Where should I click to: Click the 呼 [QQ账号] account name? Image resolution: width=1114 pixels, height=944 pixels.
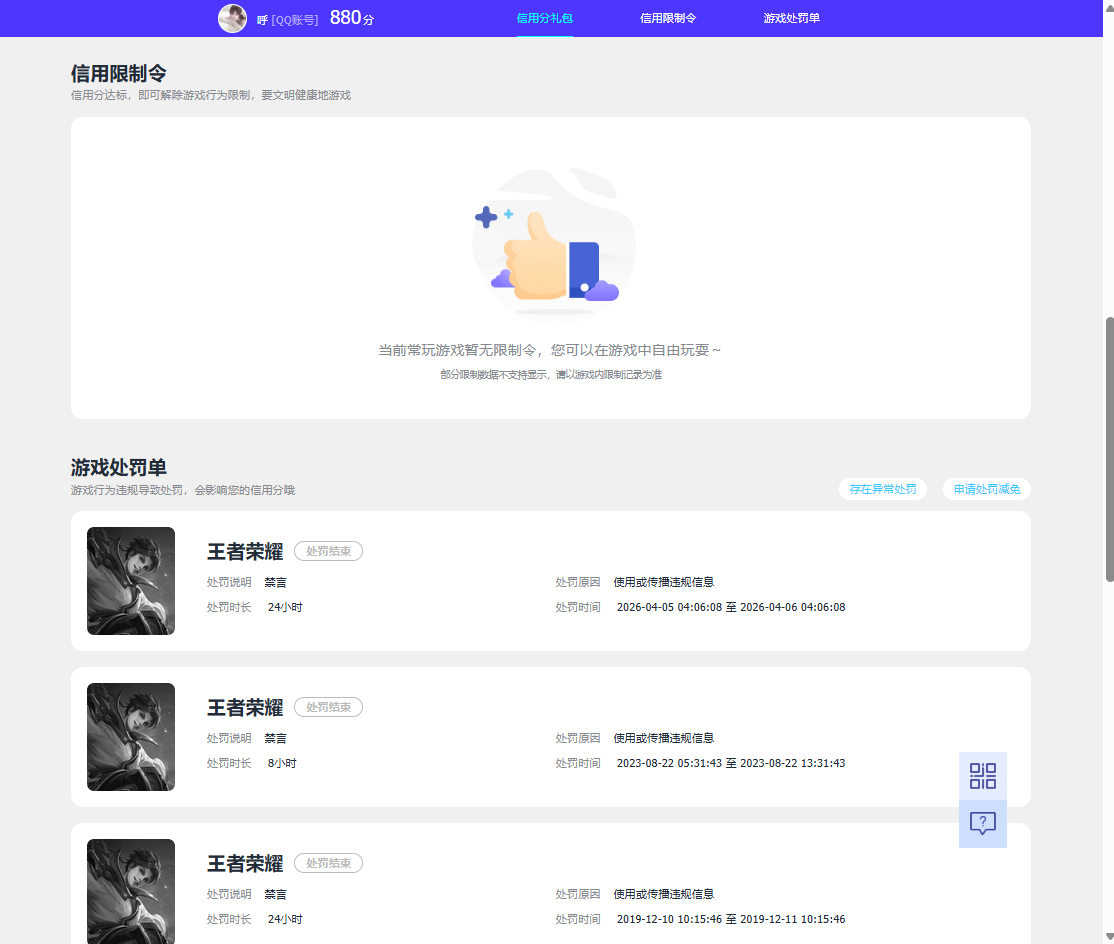click(x=287, y=20)
